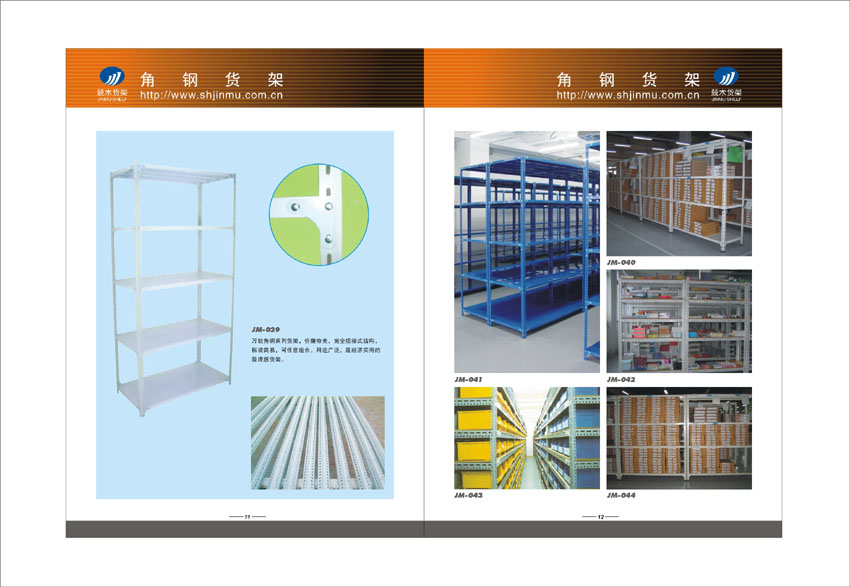This screenshot has height=587, width=850.
Task: Open the shjinmu.com.cn URL on left page
Action: point(212,96)
